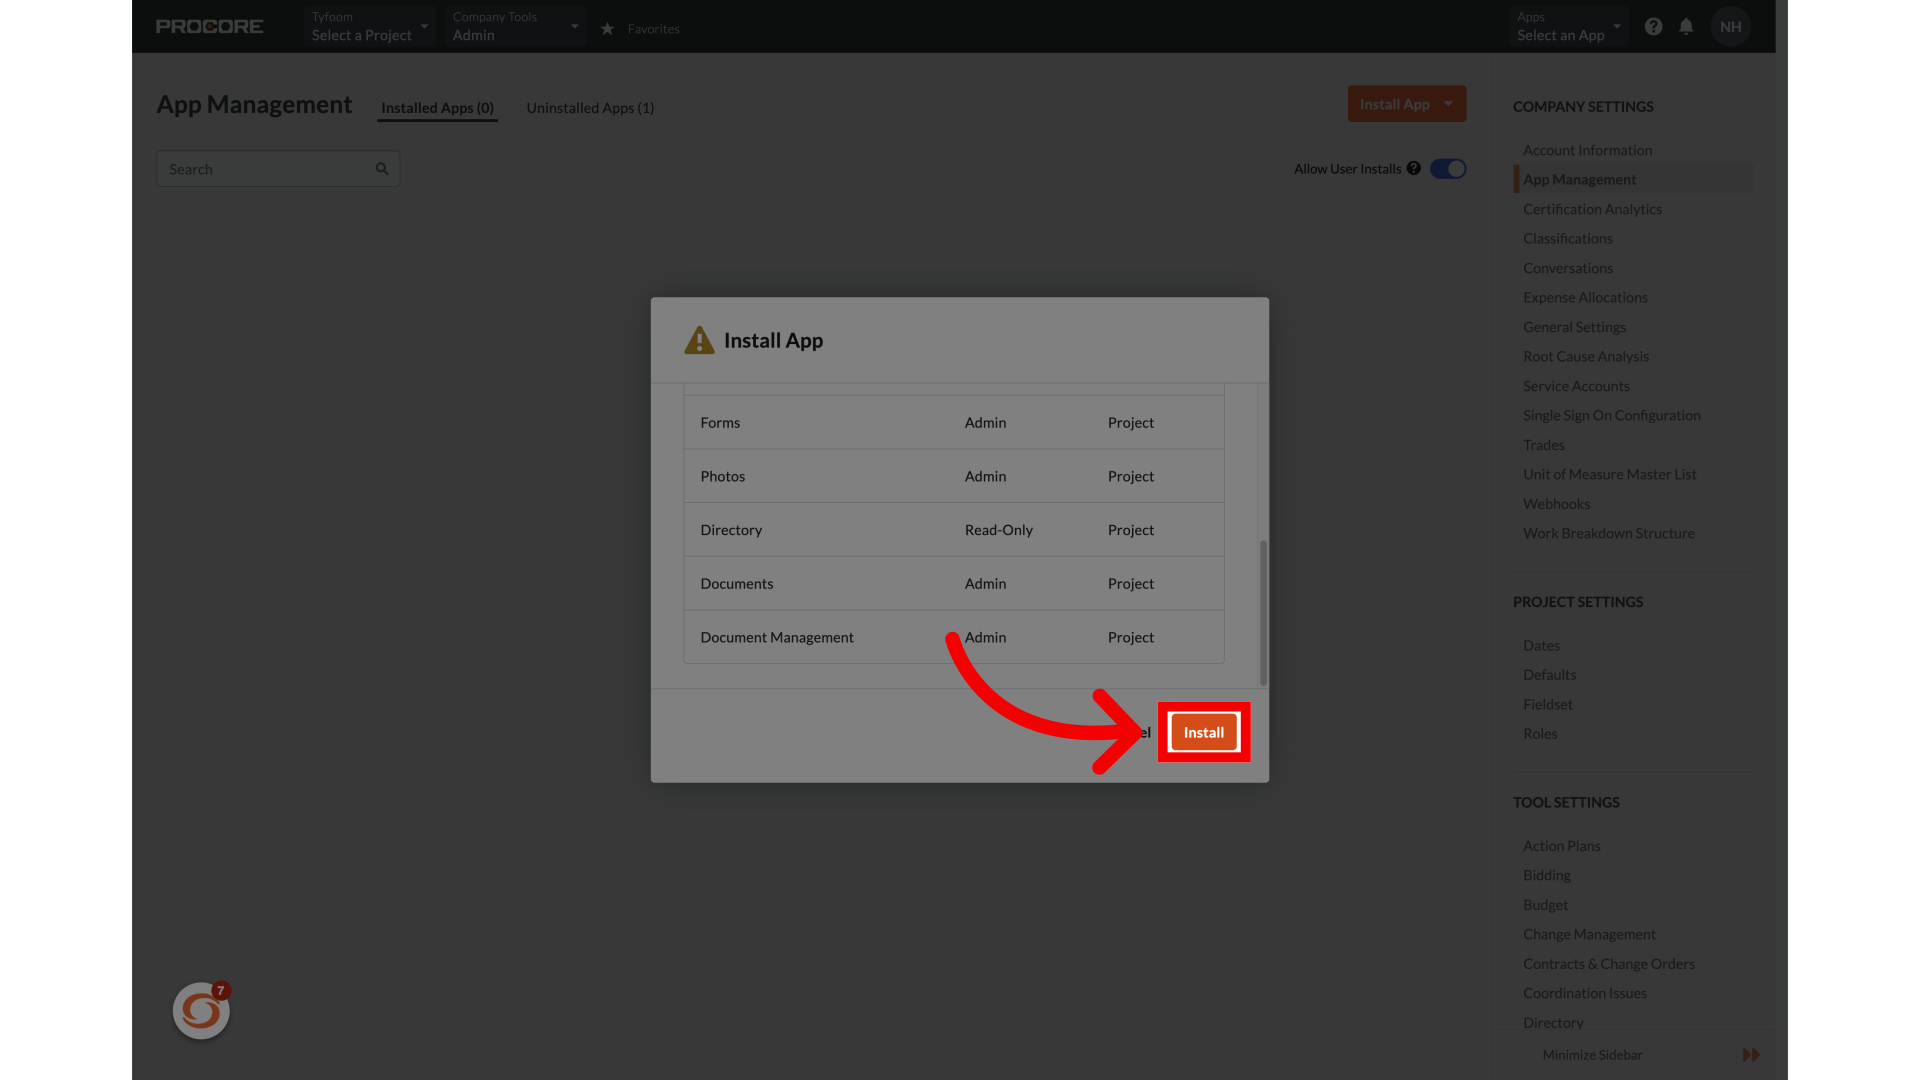
Task: Click the Install button in dialog
Action: click(1204, 732)
